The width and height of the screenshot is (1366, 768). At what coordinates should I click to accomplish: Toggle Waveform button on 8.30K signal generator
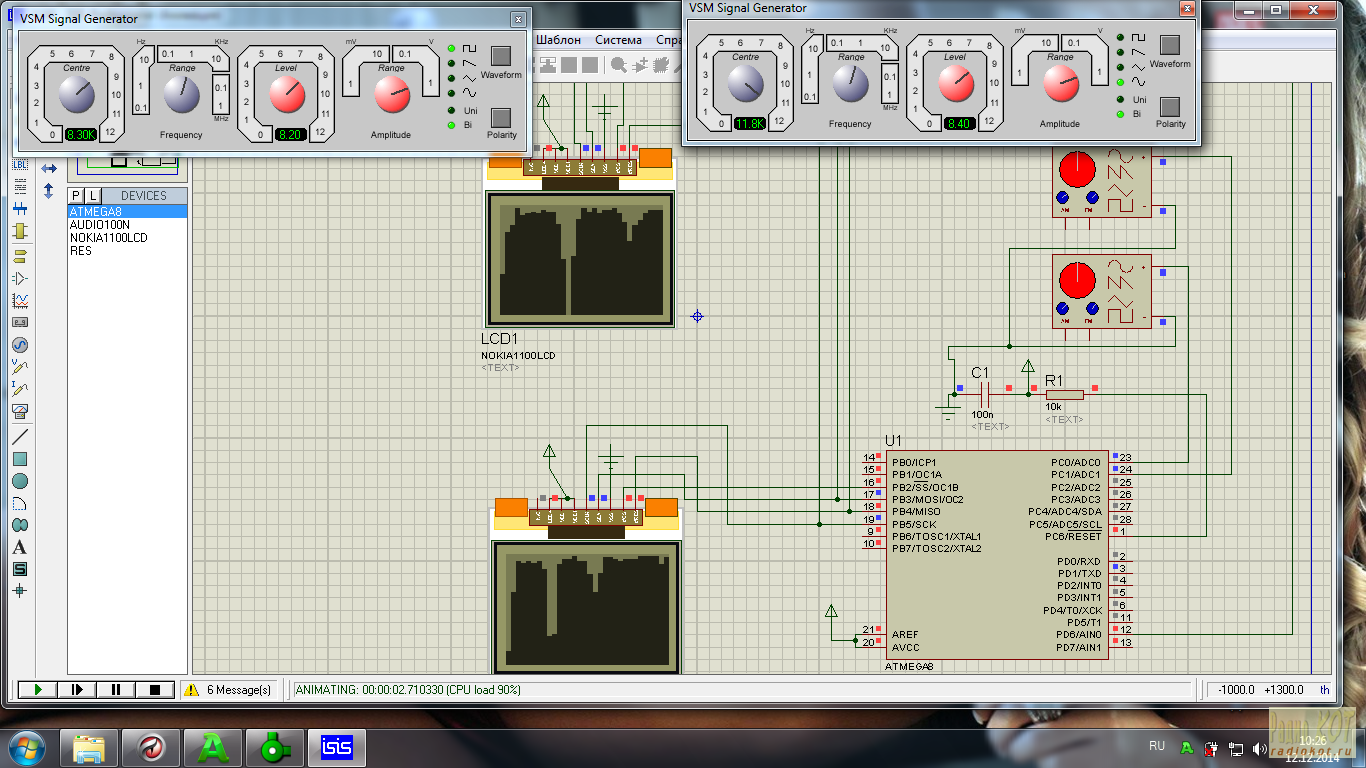click(501, 56)
